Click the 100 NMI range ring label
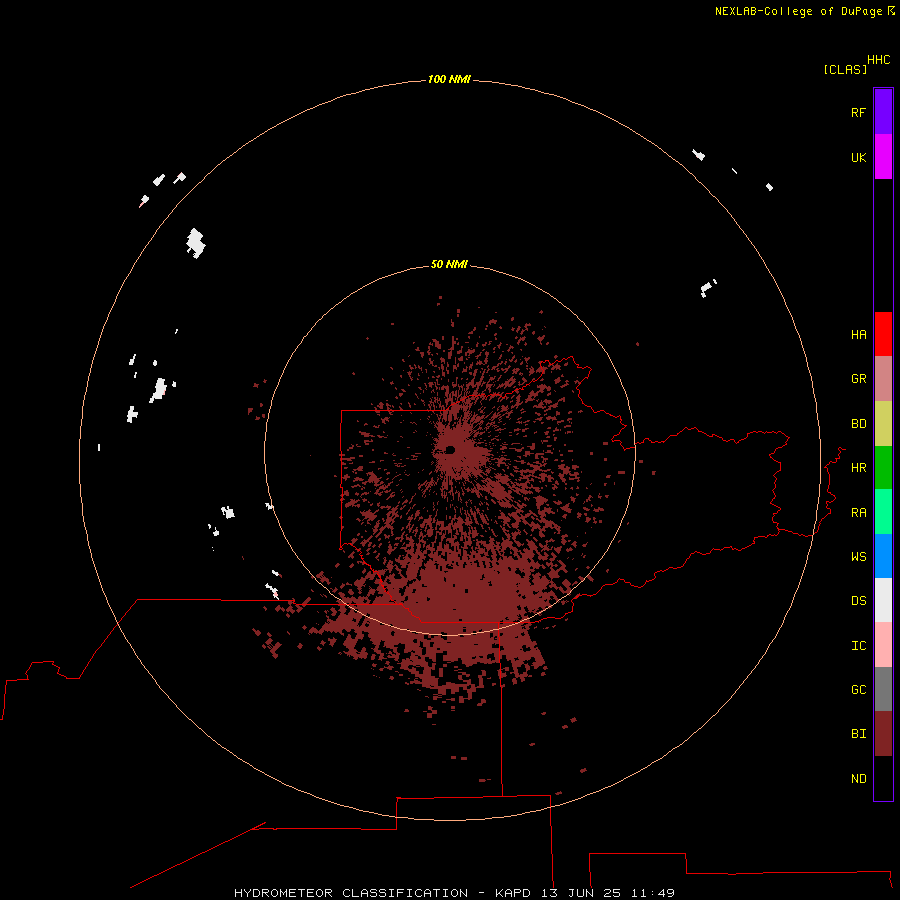The width and height of the screenshot is (900, 900). coord(449,79)
